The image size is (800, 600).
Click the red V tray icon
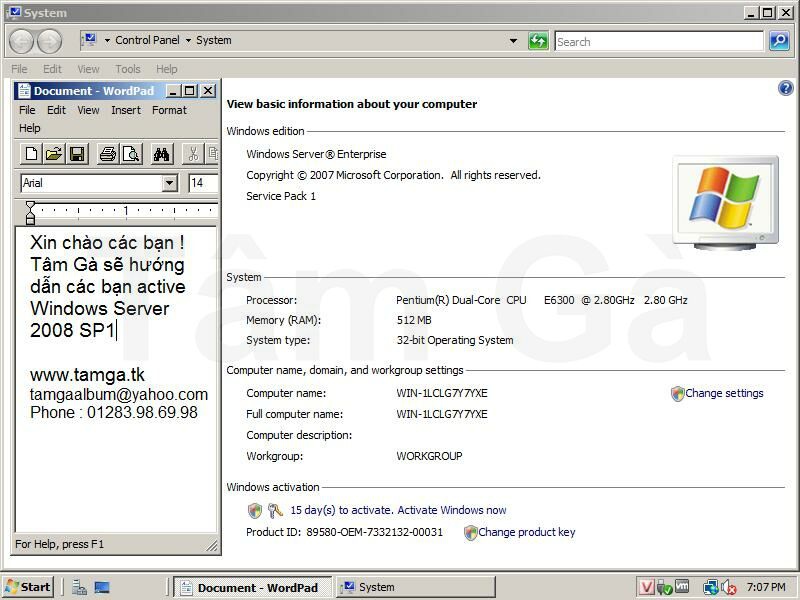coord(646,587)
